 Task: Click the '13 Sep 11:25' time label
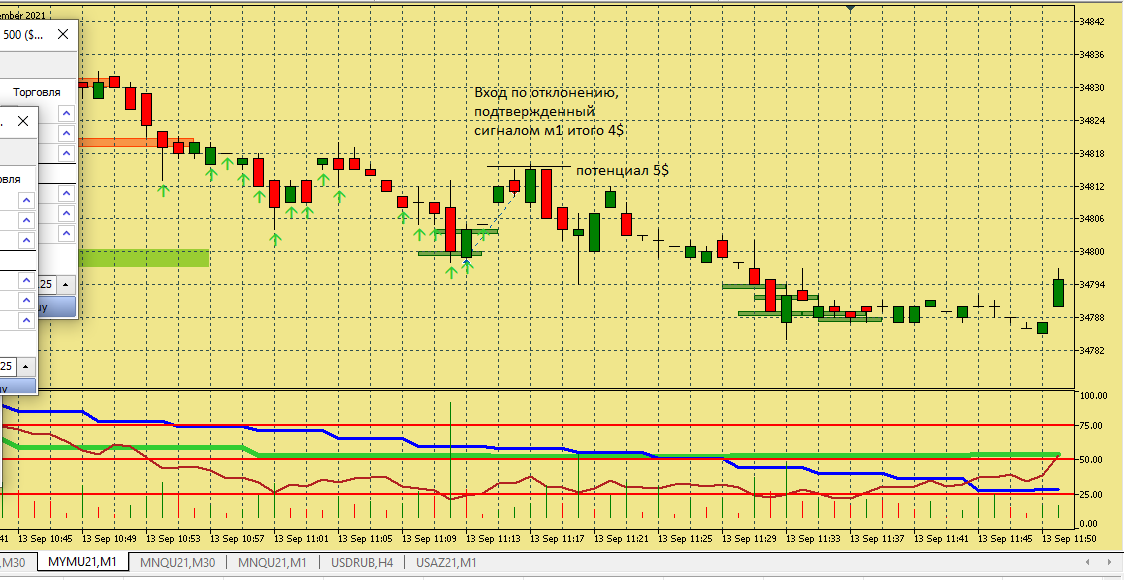click(685, 538)
